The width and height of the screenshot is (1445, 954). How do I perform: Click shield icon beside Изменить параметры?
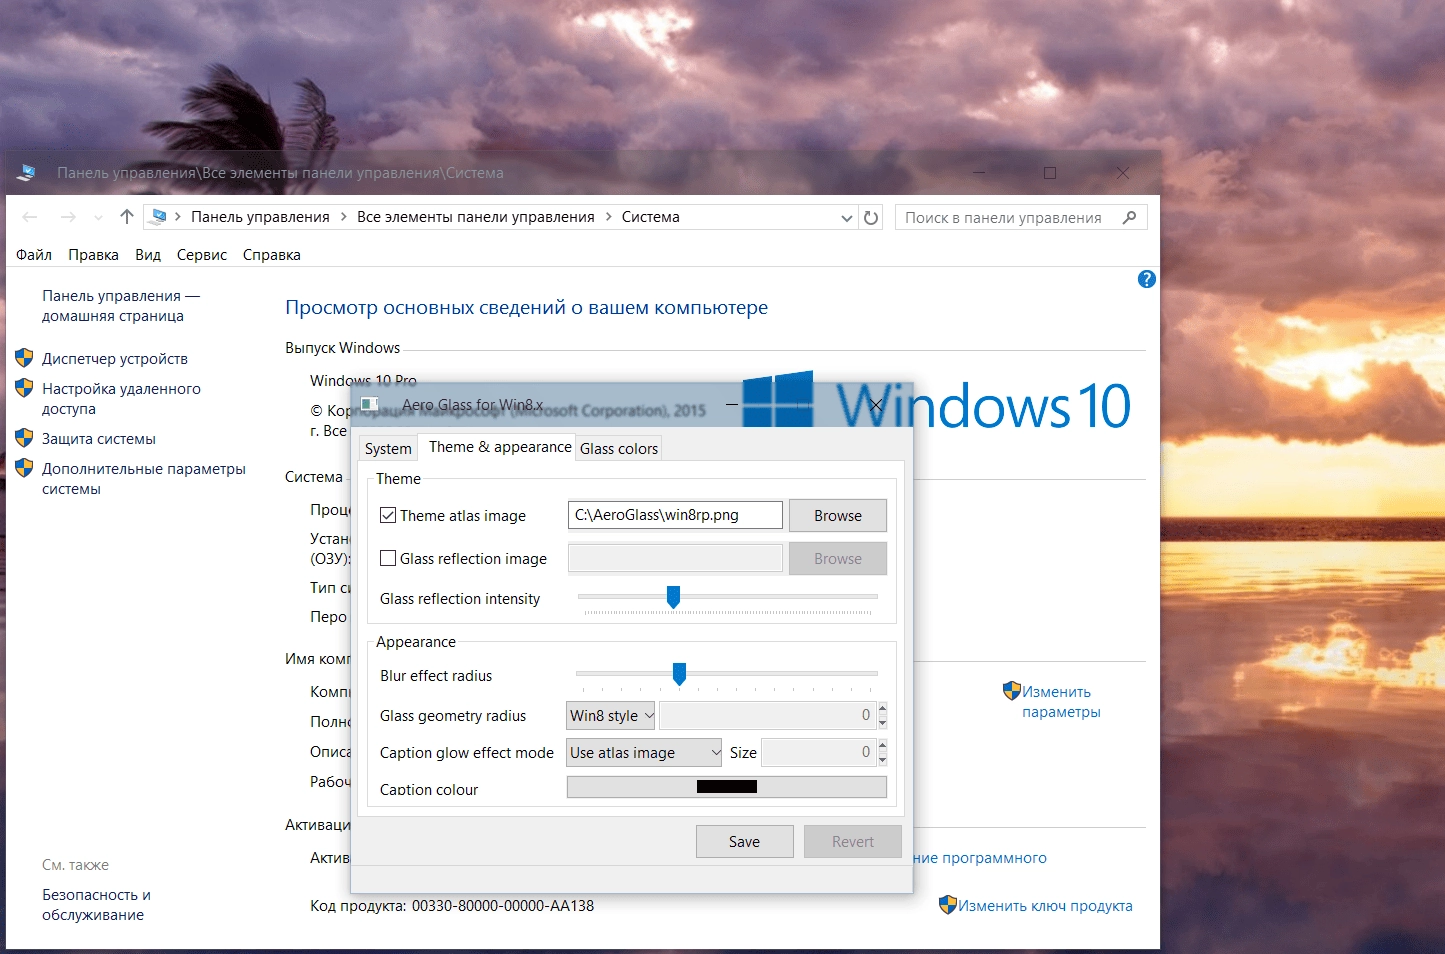pos(1012,691)
